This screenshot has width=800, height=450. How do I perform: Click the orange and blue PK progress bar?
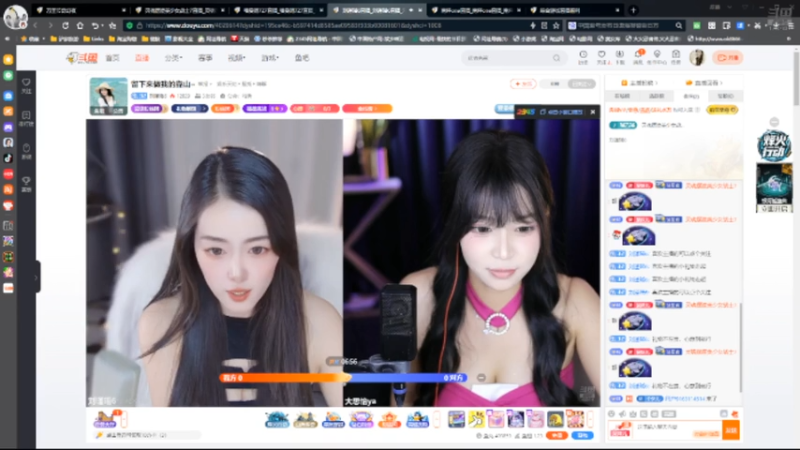[343, 378]
